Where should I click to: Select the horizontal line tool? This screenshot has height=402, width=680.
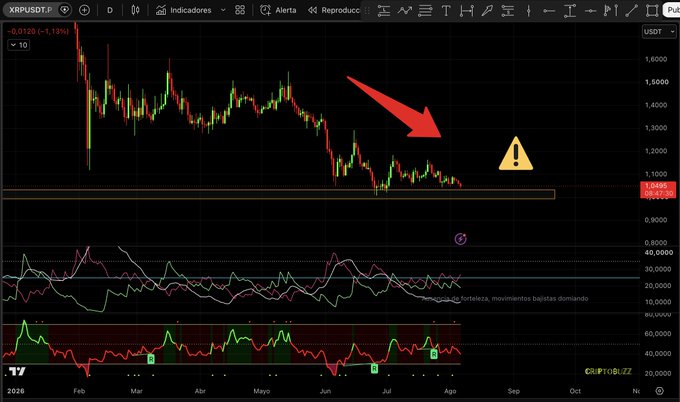(x=590, y=10)
